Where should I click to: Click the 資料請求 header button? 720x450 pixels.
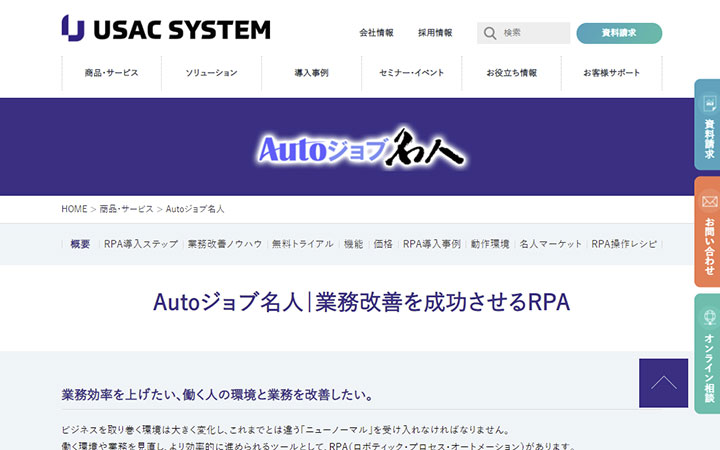[619, 33]
